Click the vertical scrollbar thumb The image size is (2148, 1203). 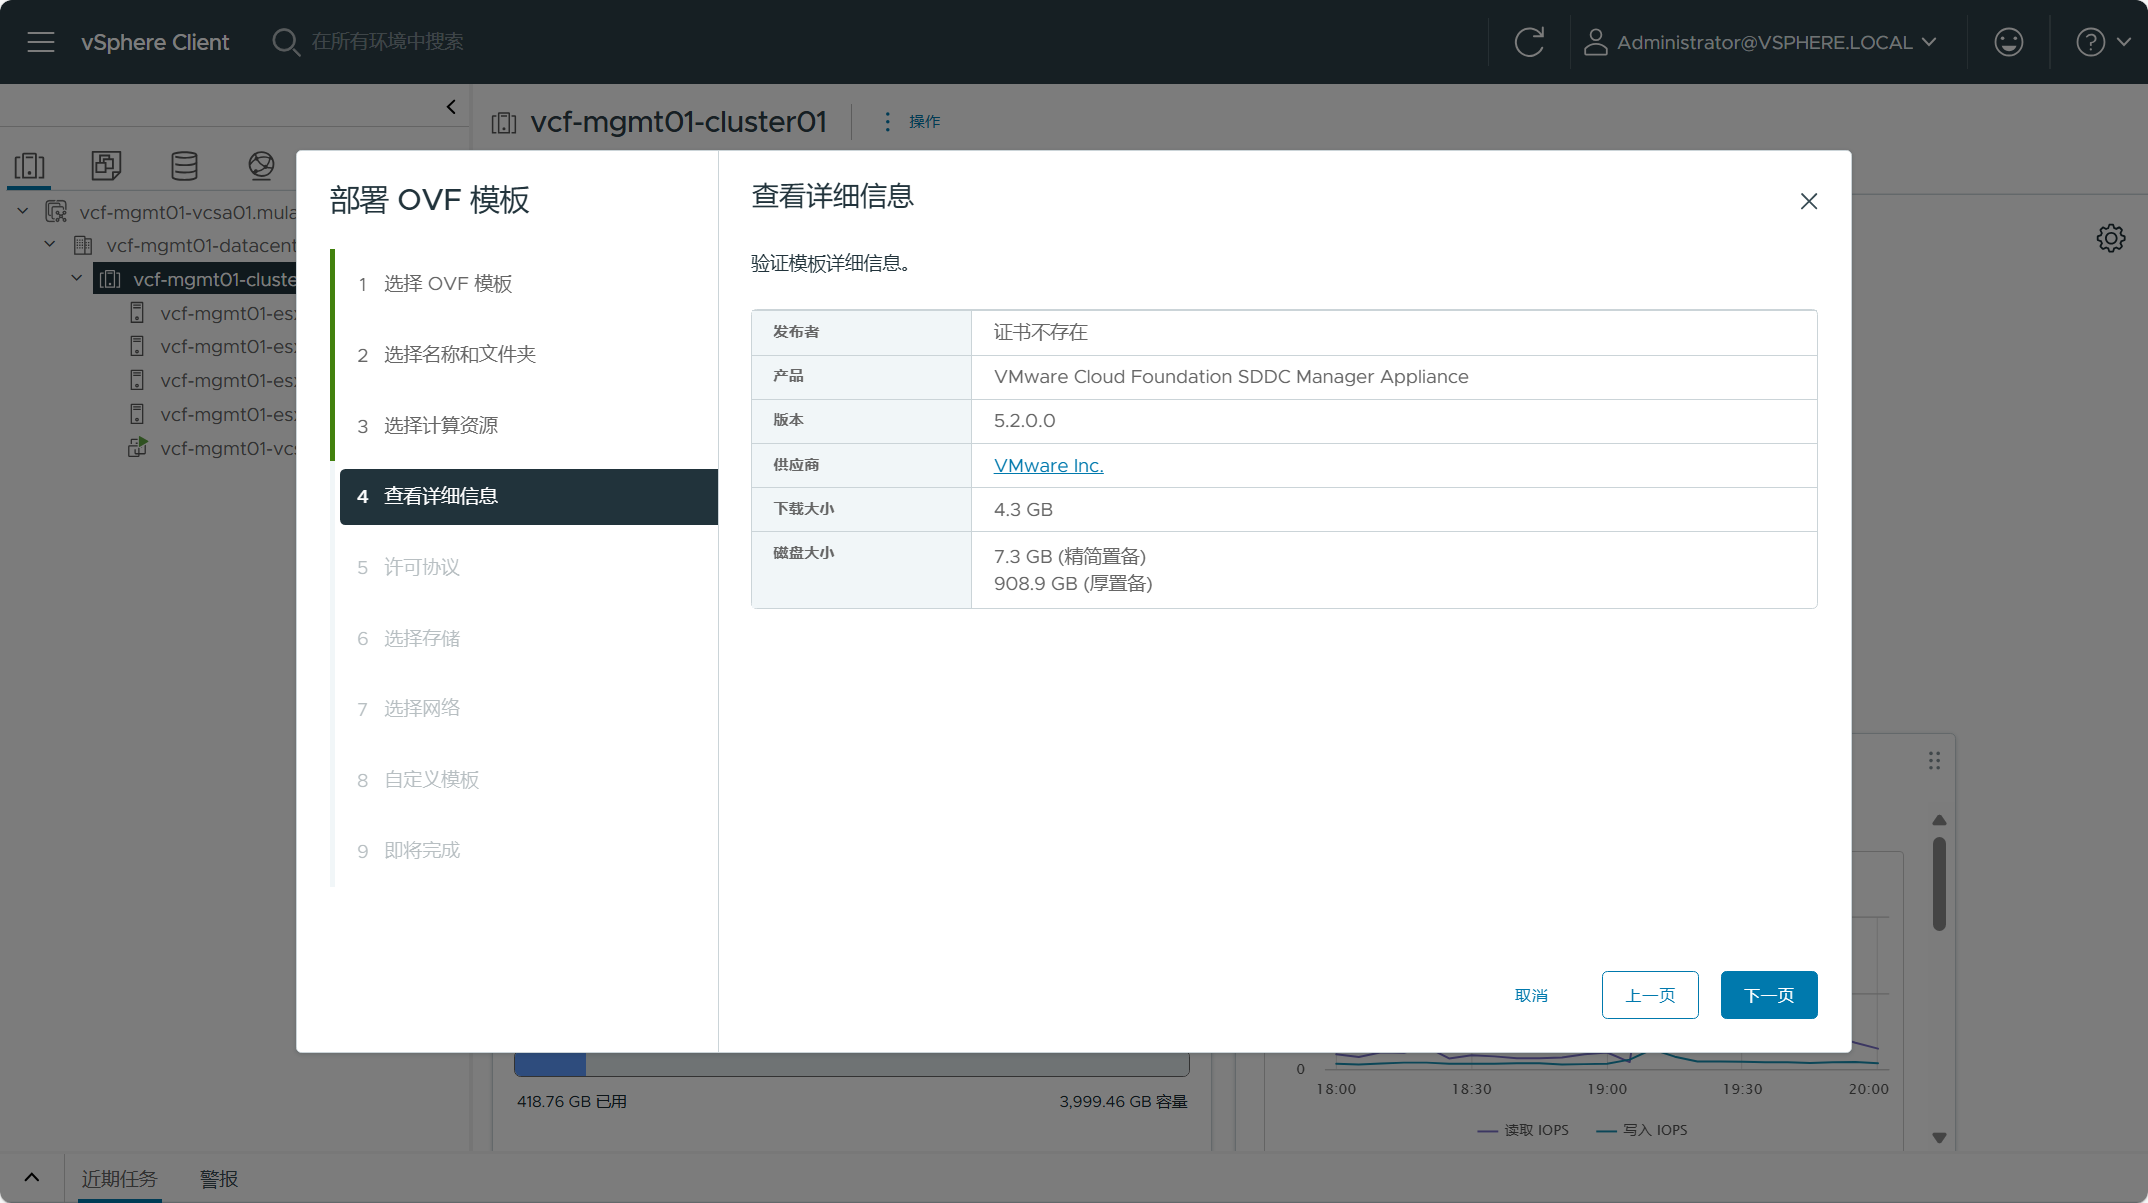(x=1939, y=884)
